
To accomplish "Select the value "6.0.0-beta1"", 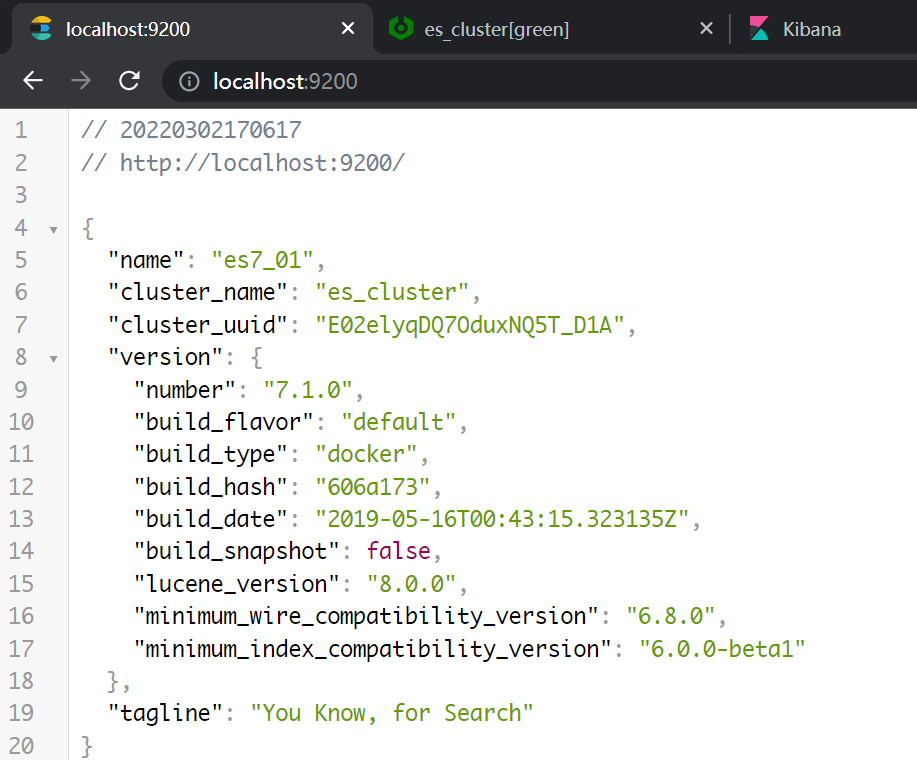I will (x=722, y=648).
